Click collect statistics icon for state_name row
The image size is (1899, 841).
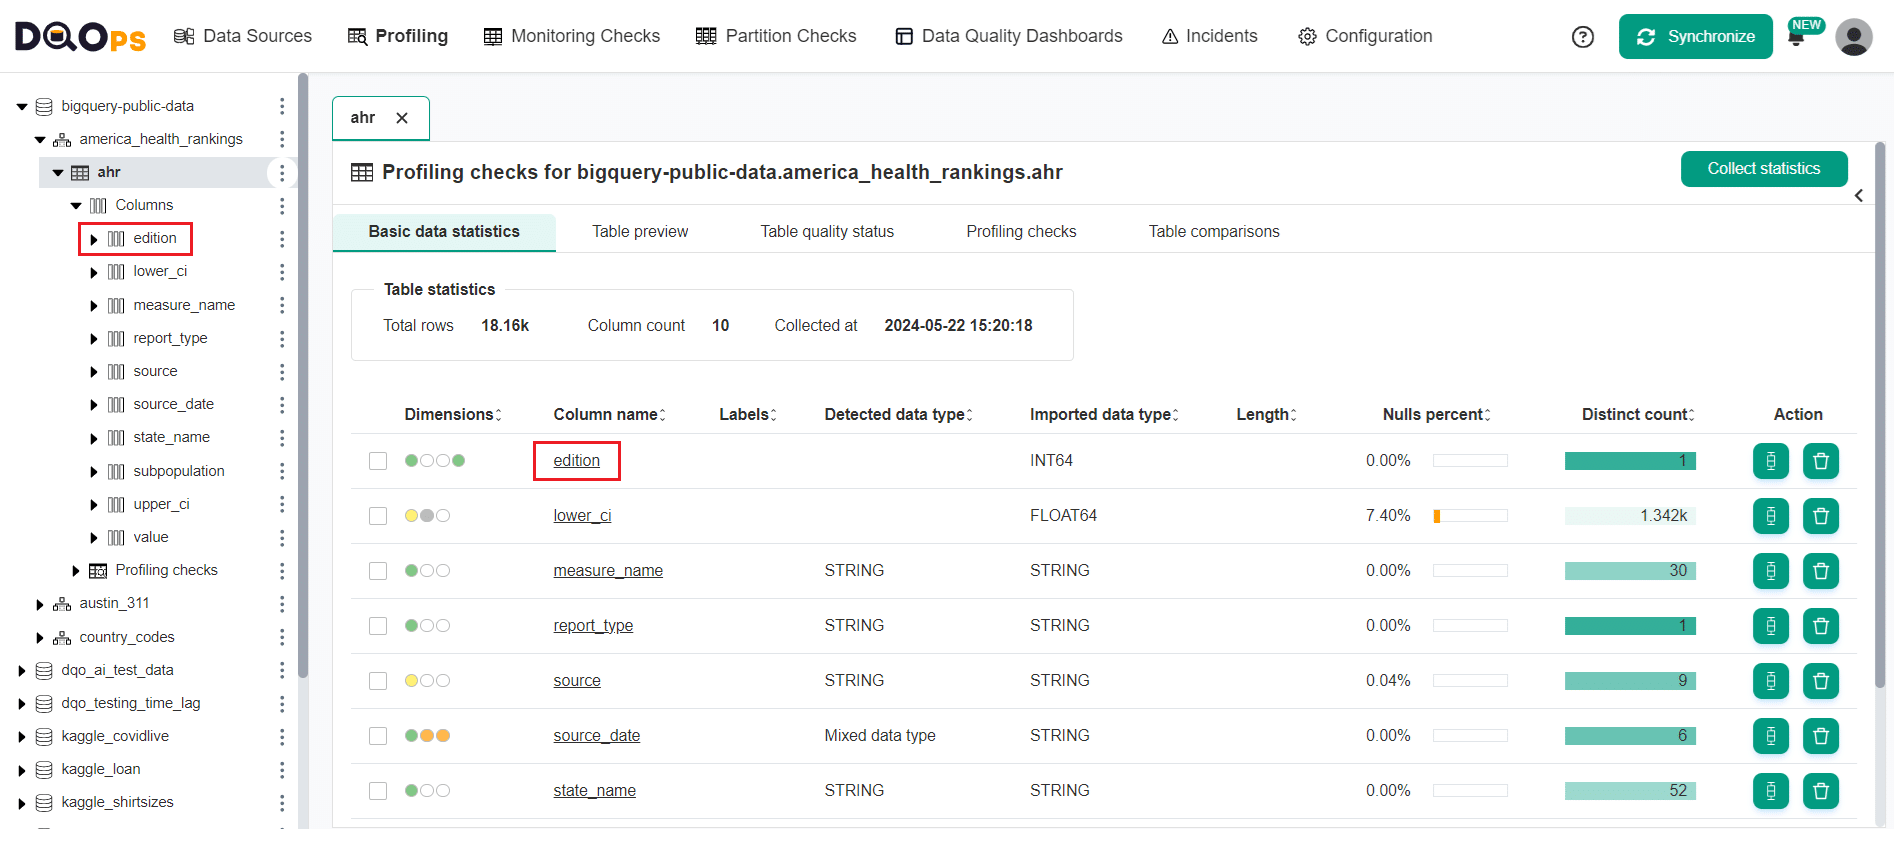point(1770,791)
